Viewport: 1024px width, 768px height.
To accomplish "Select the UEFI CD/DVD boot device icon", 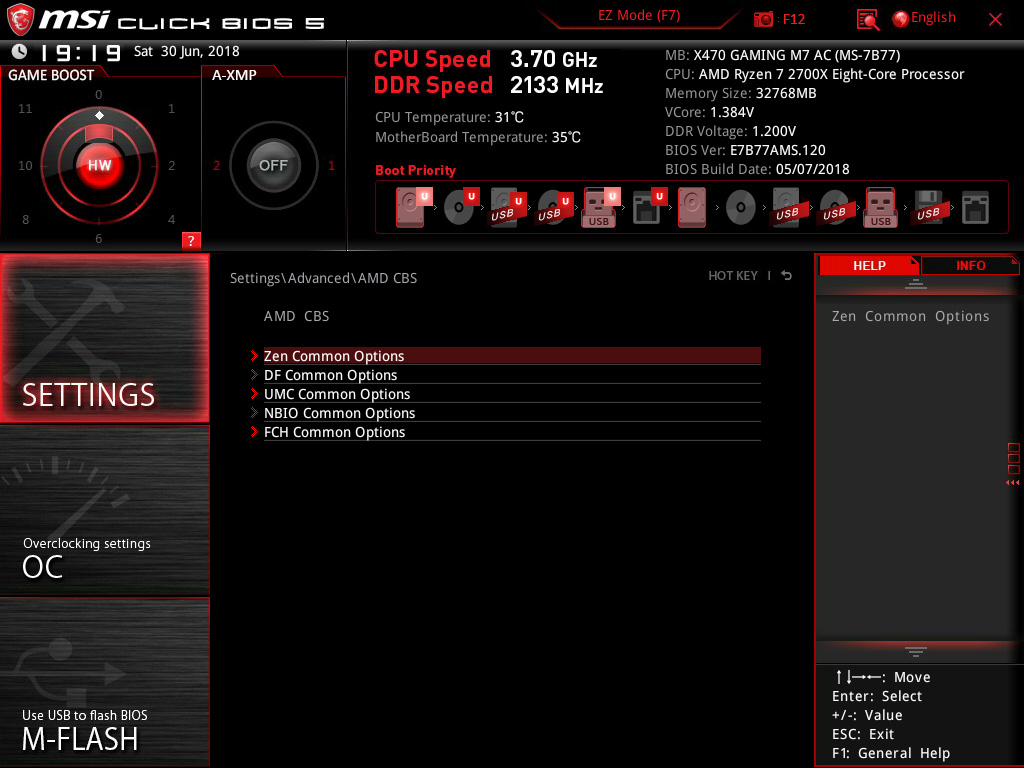I will [460, 207].
